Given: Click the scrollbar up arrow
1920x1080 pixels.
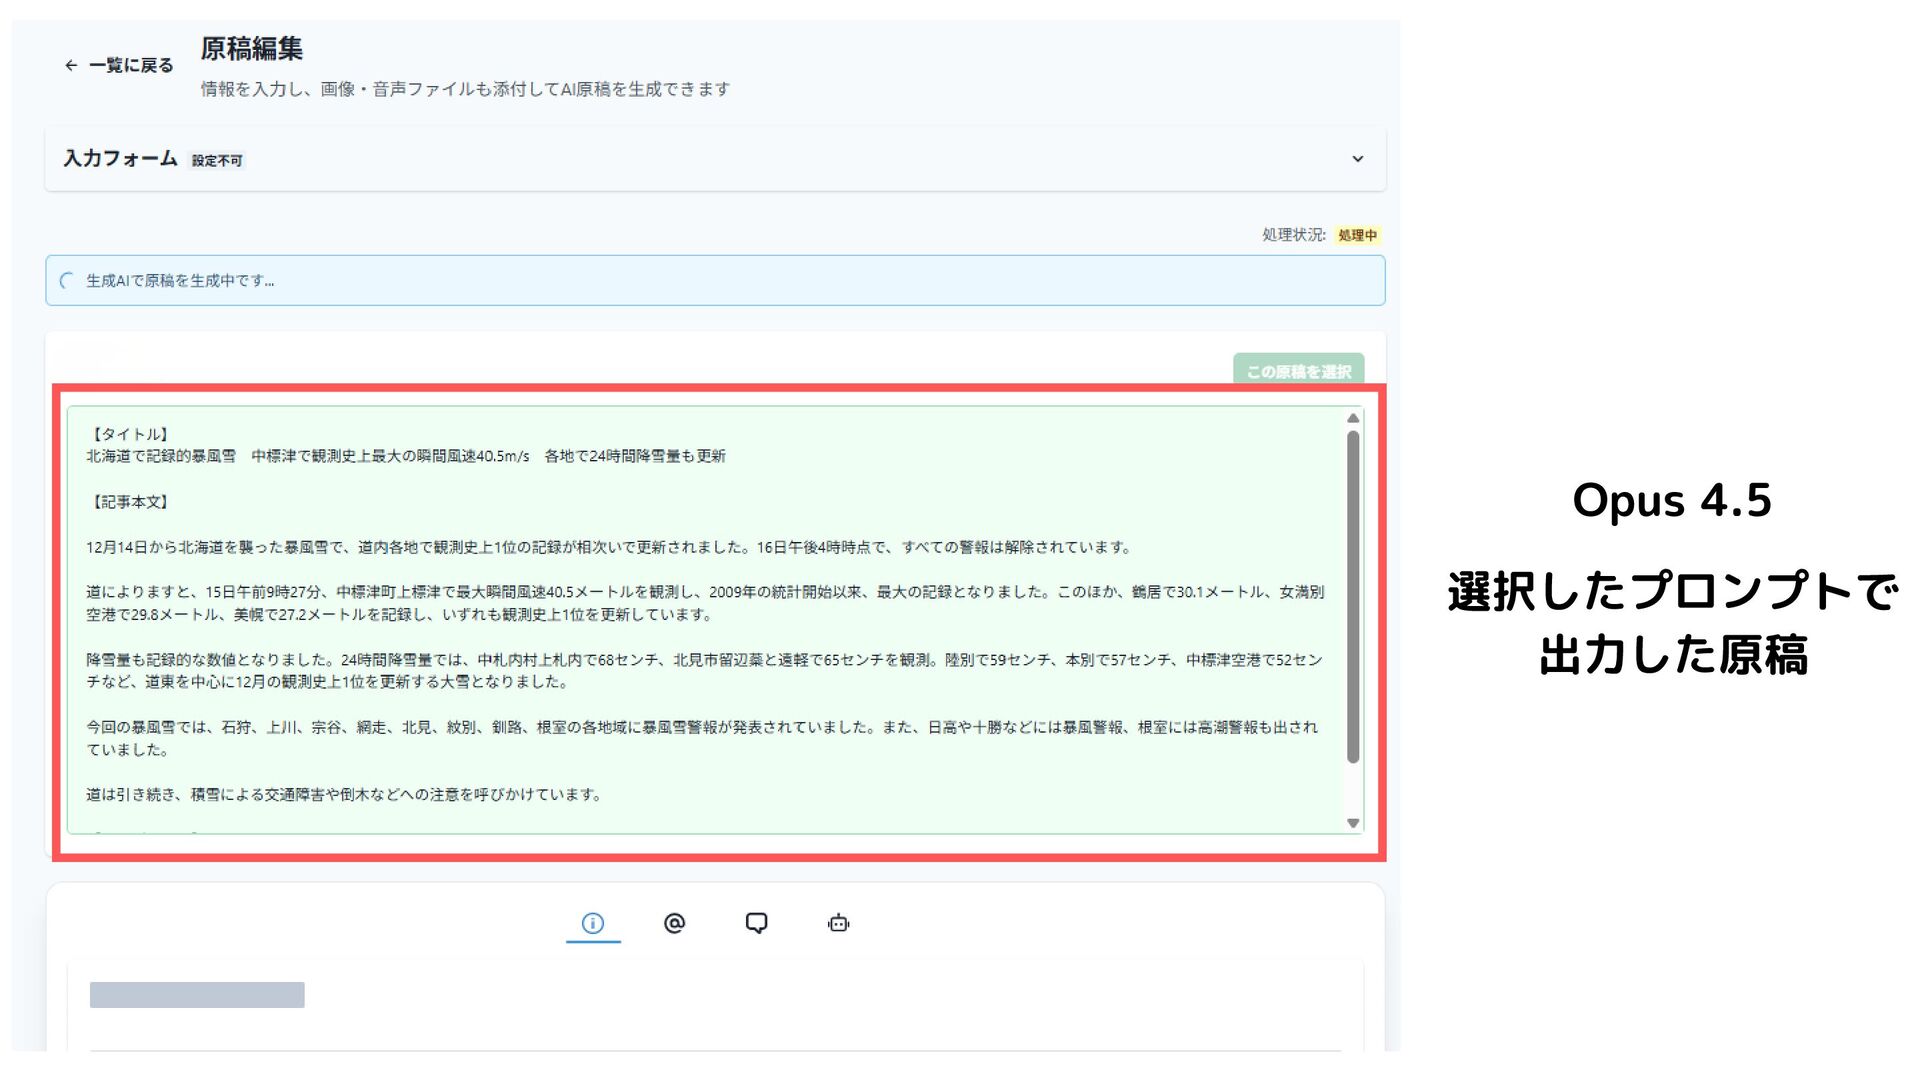Looking at the screenshot, I should pos(1353,419).
